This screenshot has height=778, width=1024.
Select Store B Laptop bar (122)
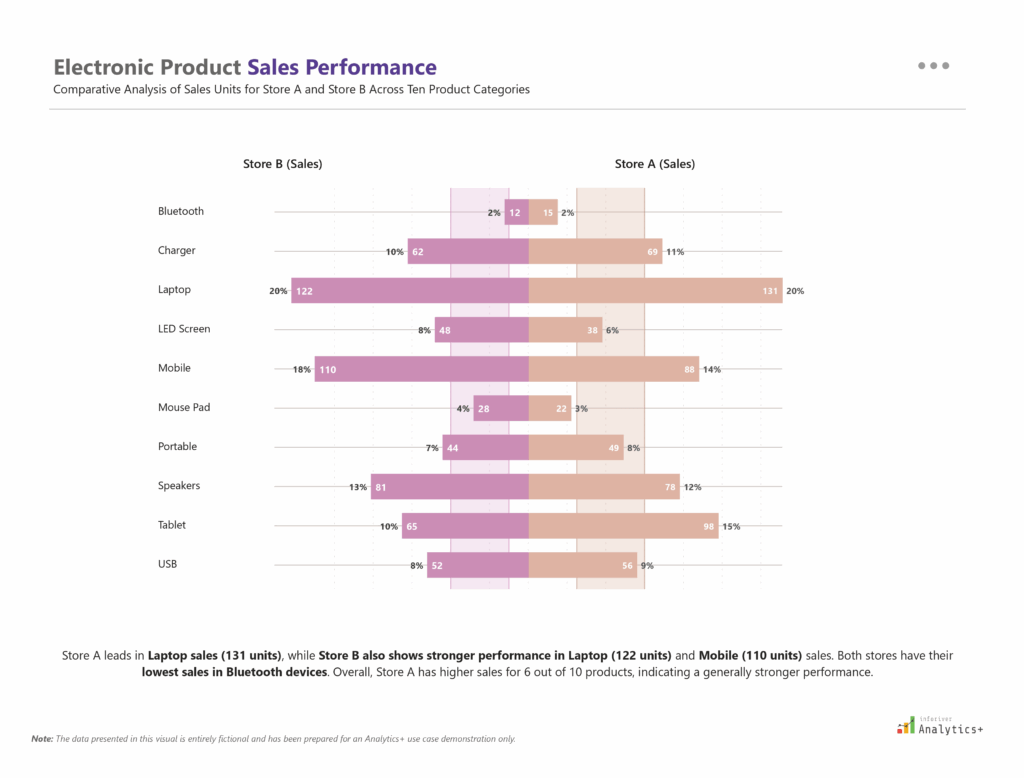pyautogui.click(x=410, y=290)
